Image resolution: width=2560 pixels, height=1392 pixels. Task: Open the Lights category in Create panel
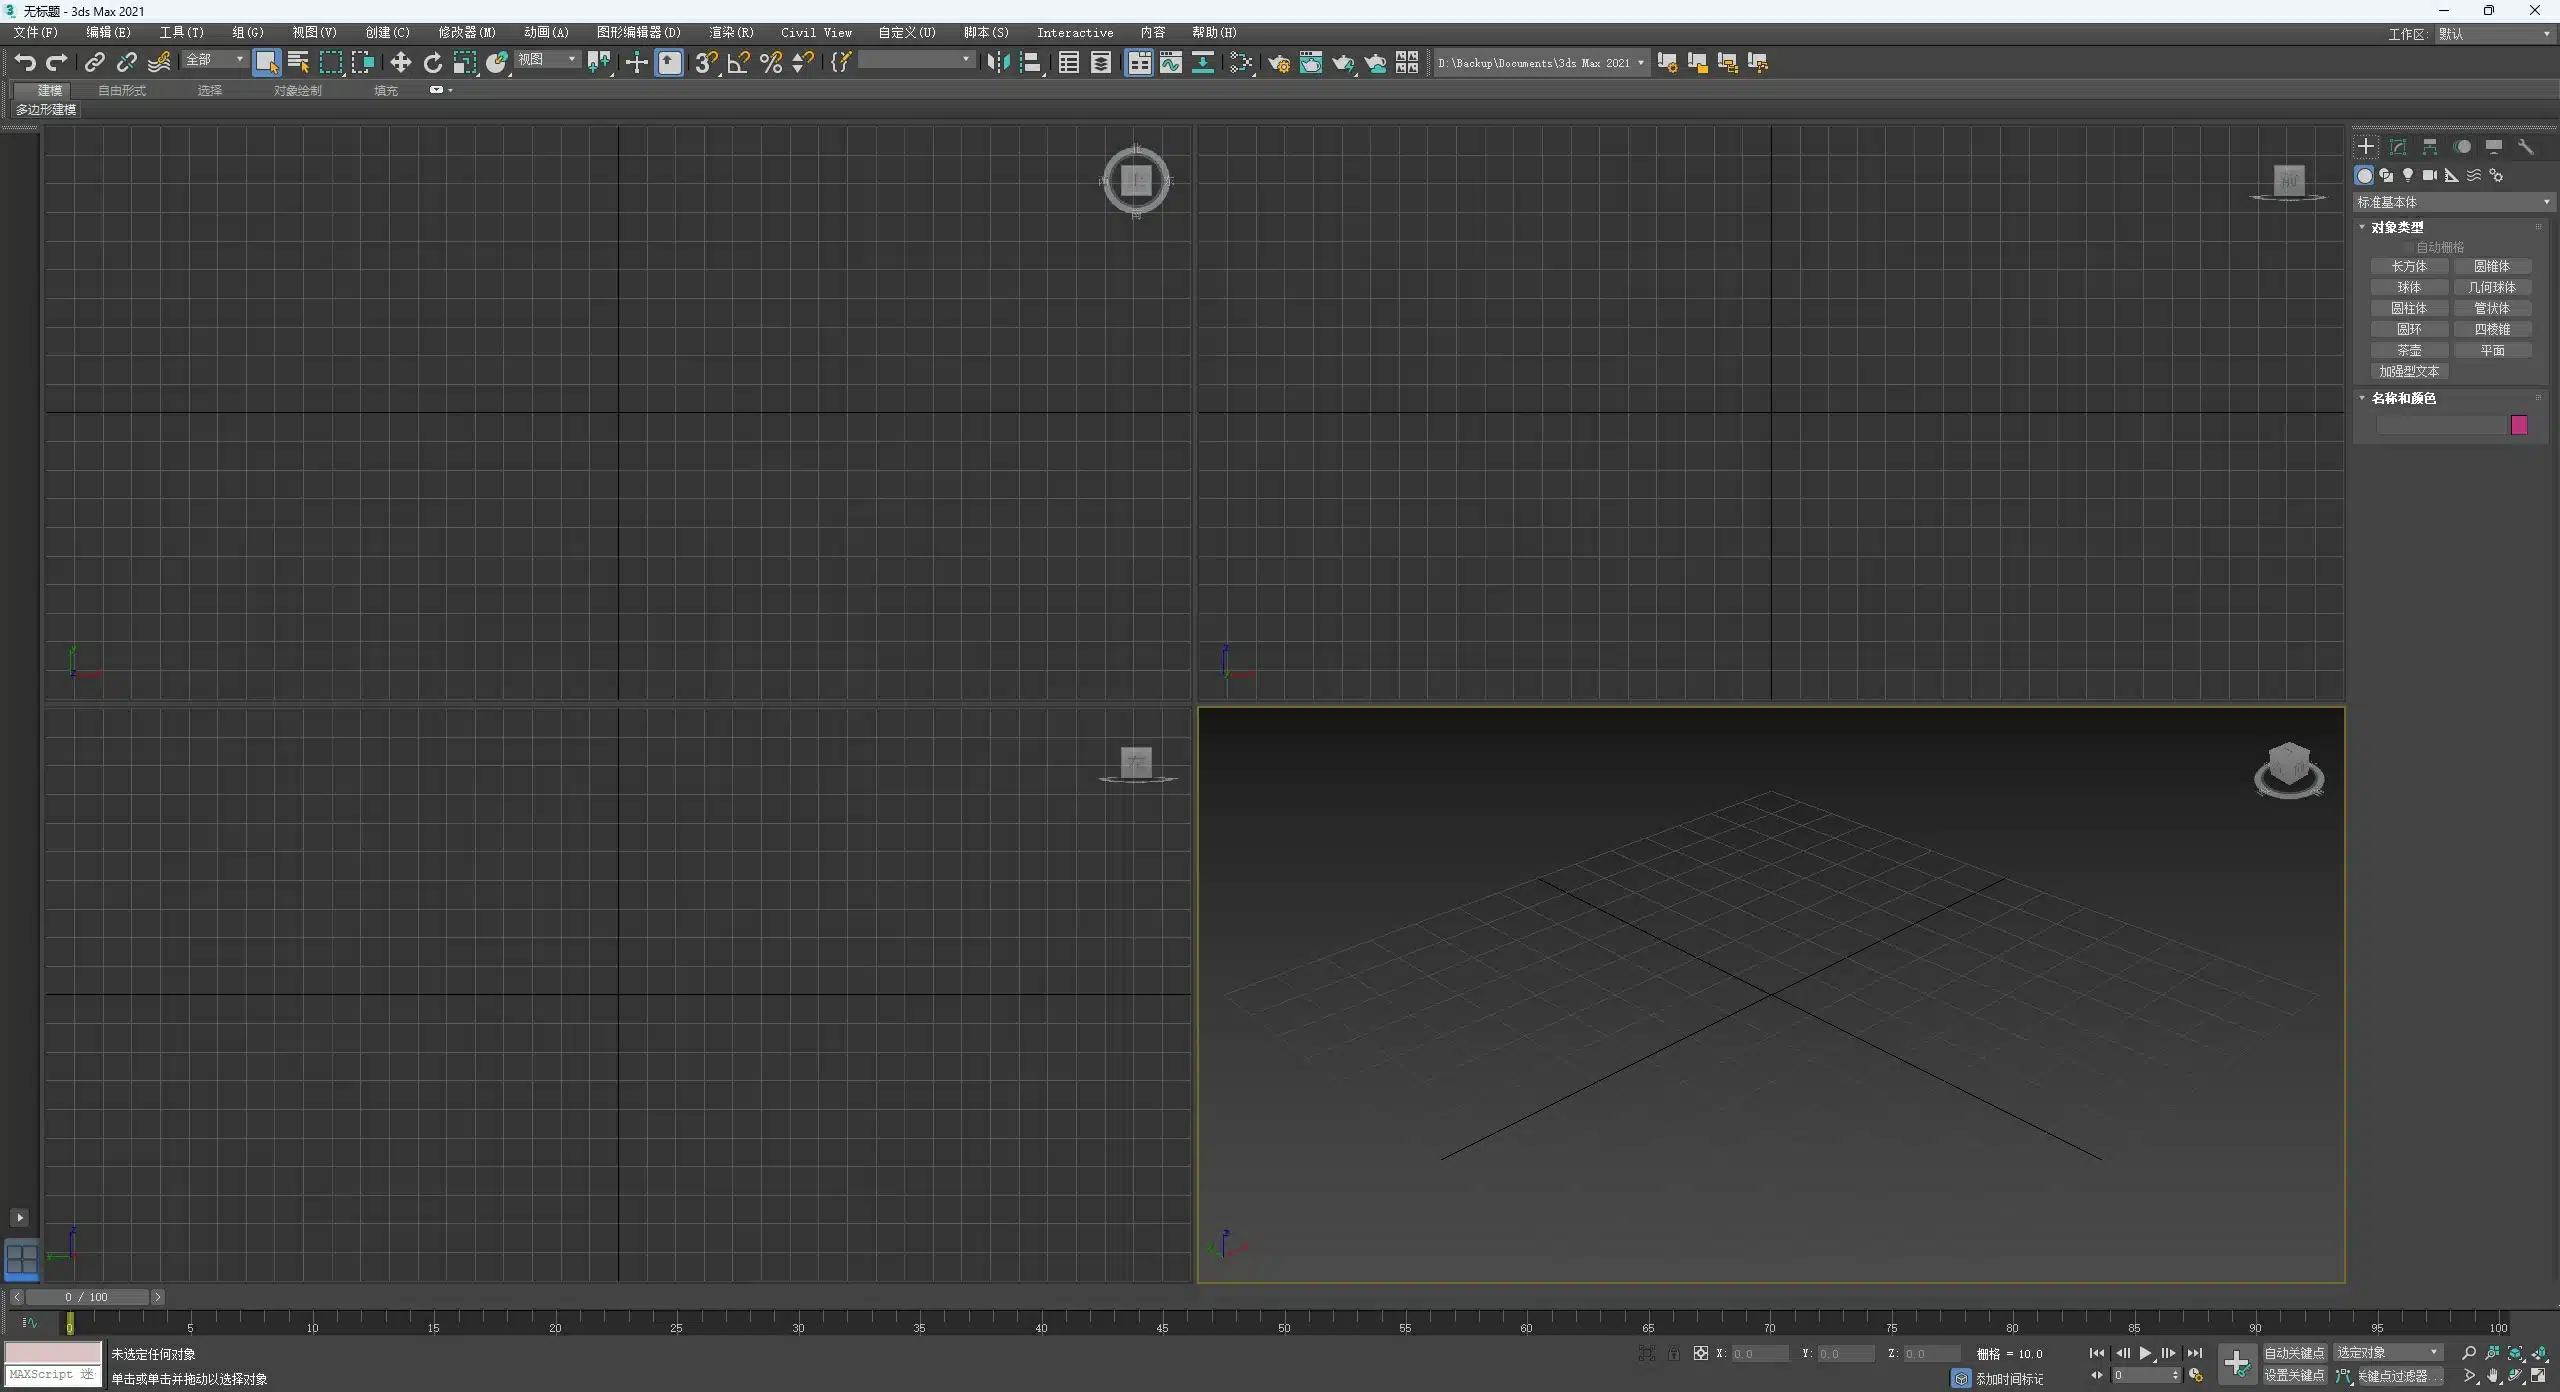pyautogui.click(x=2408, y=175)
